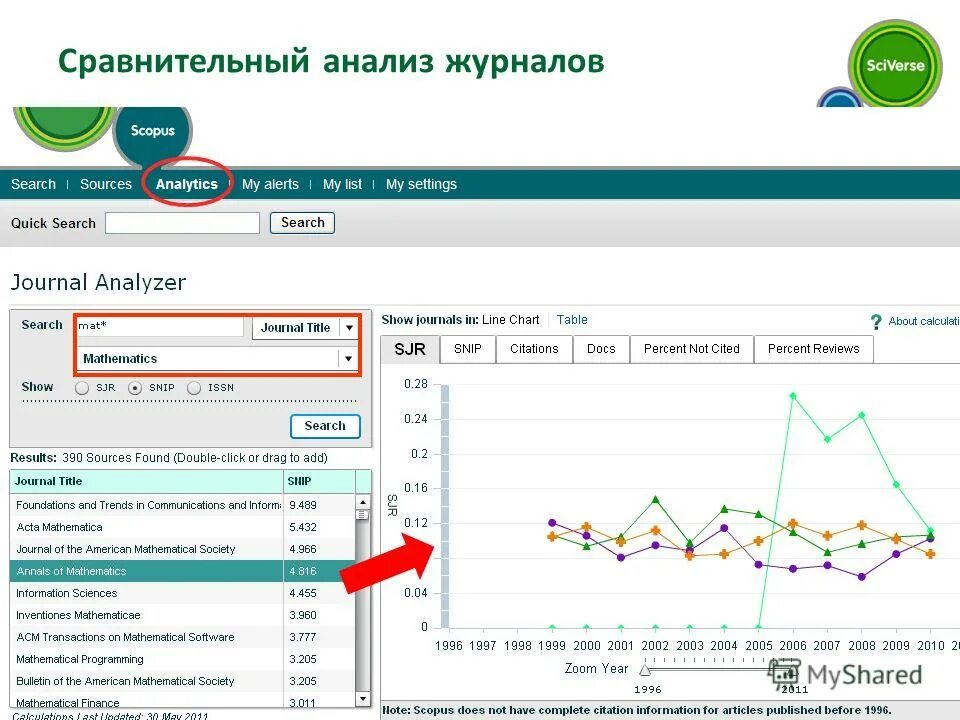Open My list
Viewport: 960px width, 720px height.
[342, 184]
